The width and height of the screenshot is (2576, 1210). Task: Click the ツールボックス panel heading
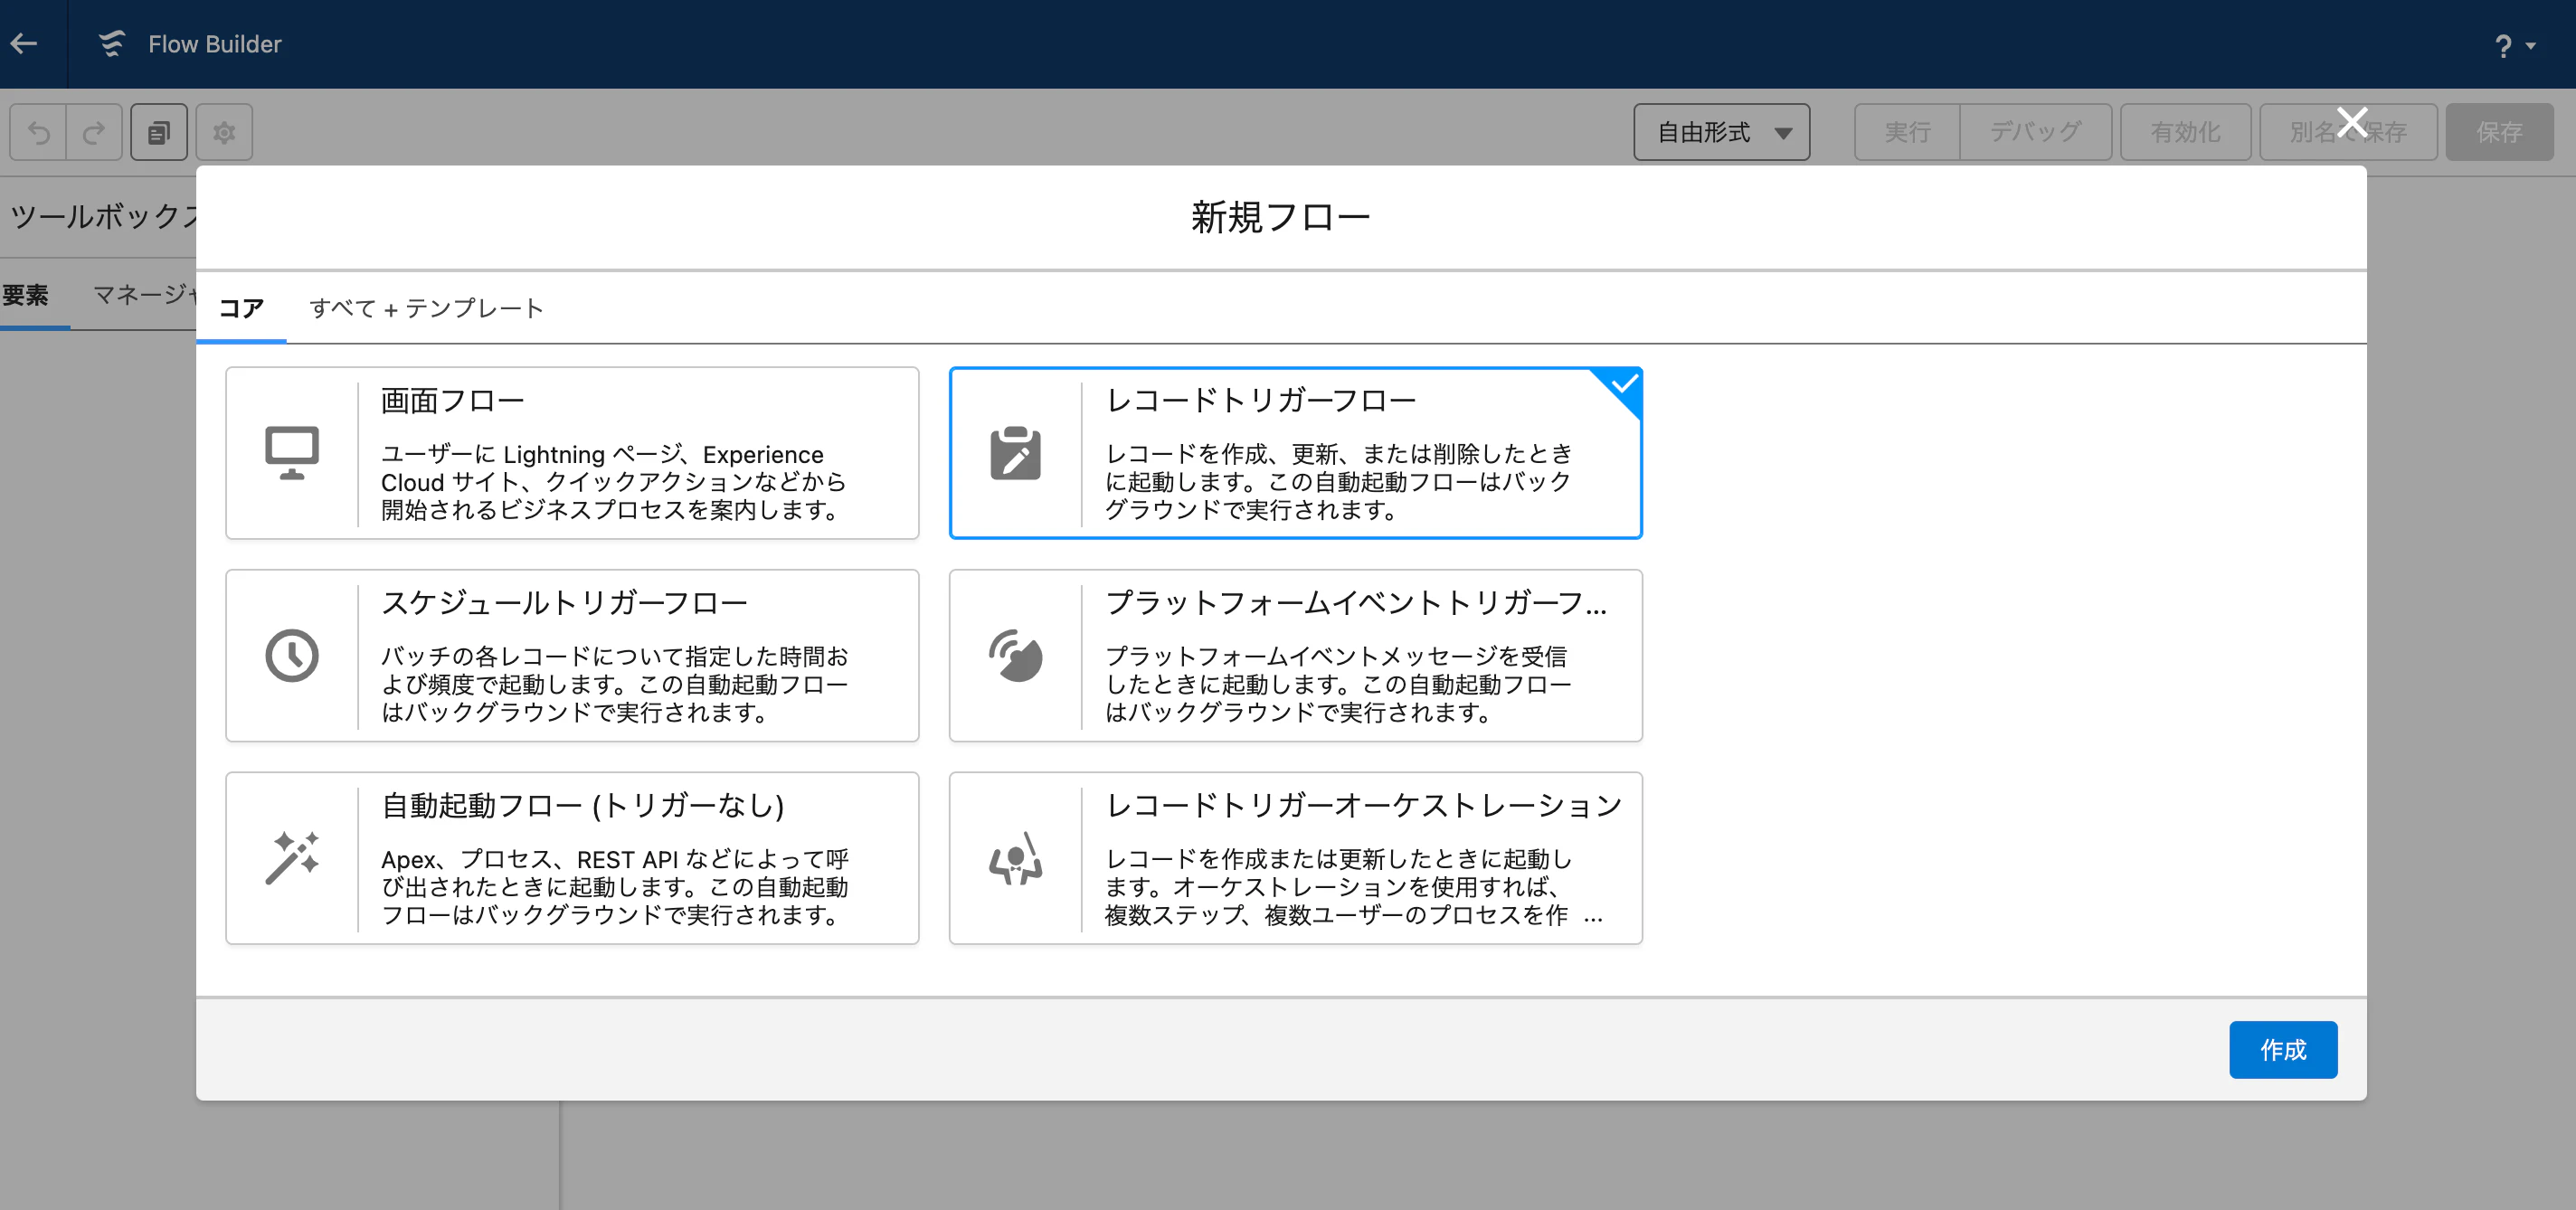pyautogui.click(x=104, y=215)
